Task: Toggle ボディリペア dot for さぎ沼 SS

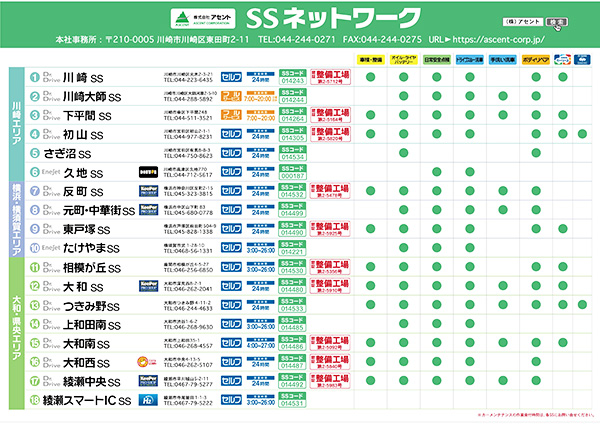Action: tap(534, 153)
